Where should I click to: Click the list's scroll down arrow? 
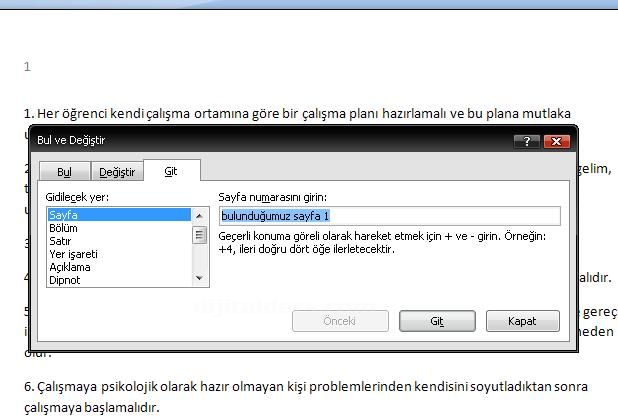(x=199, y=278)
